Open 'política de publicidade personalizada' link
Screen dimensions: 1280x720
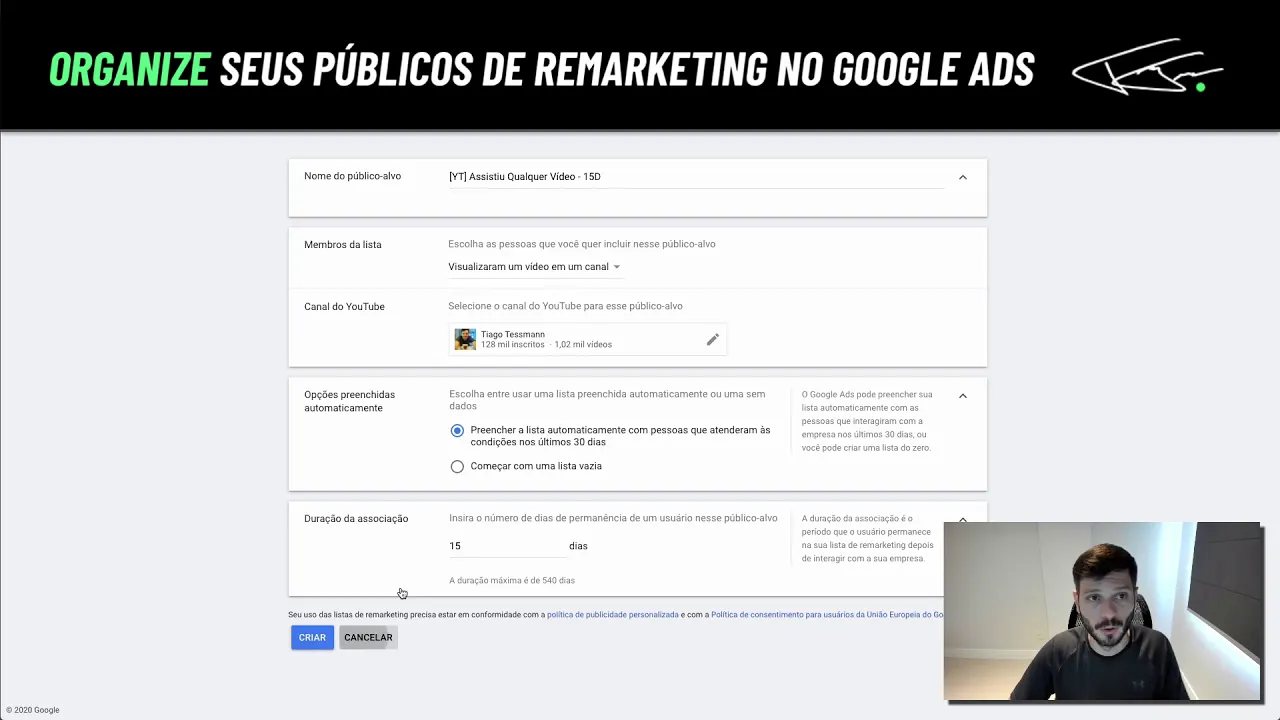612,615
